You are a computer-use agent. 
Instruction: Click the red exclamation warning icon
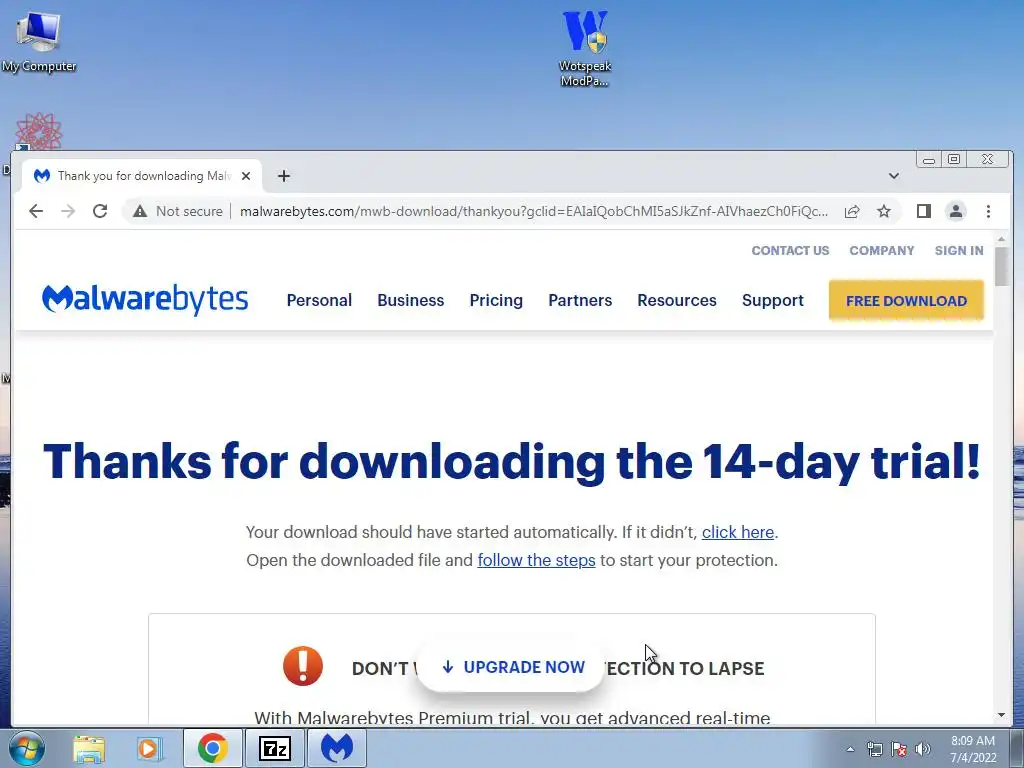coord(302,666)
